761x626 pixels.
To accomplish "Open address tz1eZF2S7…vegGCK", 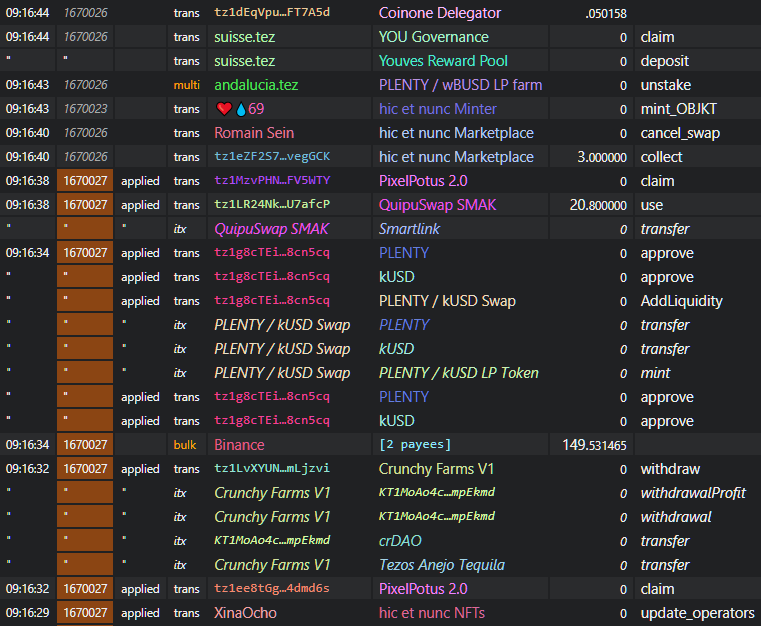I will pos(272,156).
